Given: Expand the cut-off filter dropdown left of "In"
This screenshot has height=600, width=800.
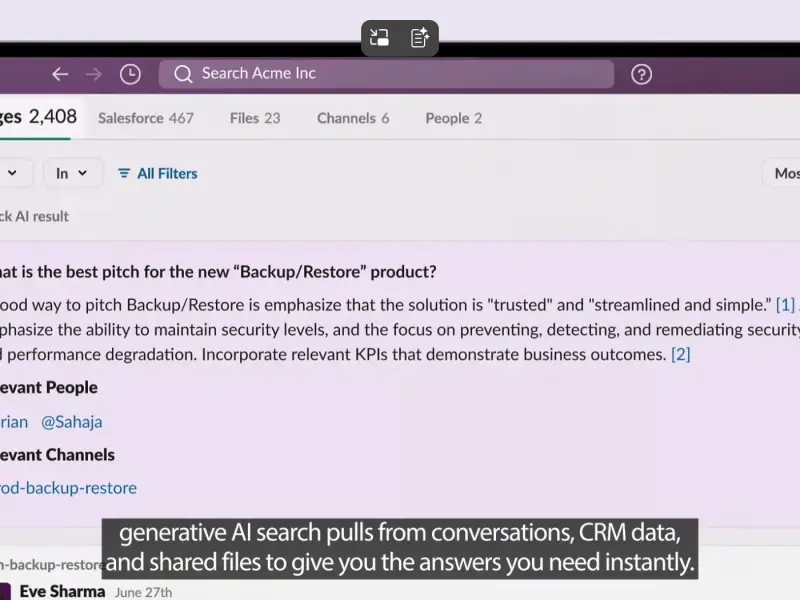Looking at the screenshot, I should [13, 173].
